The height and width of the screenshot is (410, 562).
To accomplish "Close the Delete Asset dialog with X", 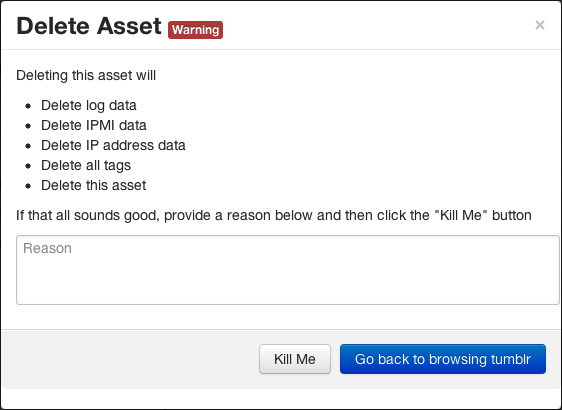I will click(540, 25).
